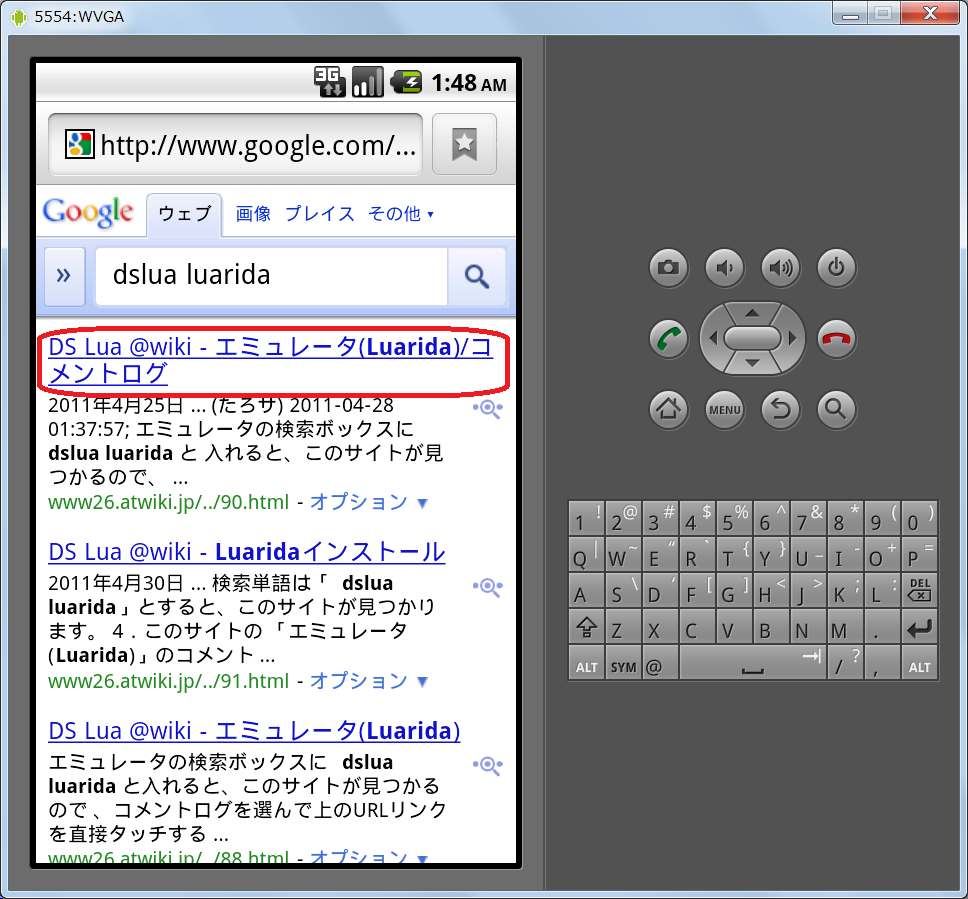
Task: Focus the browser URL address bar
Action: point(236,144)
